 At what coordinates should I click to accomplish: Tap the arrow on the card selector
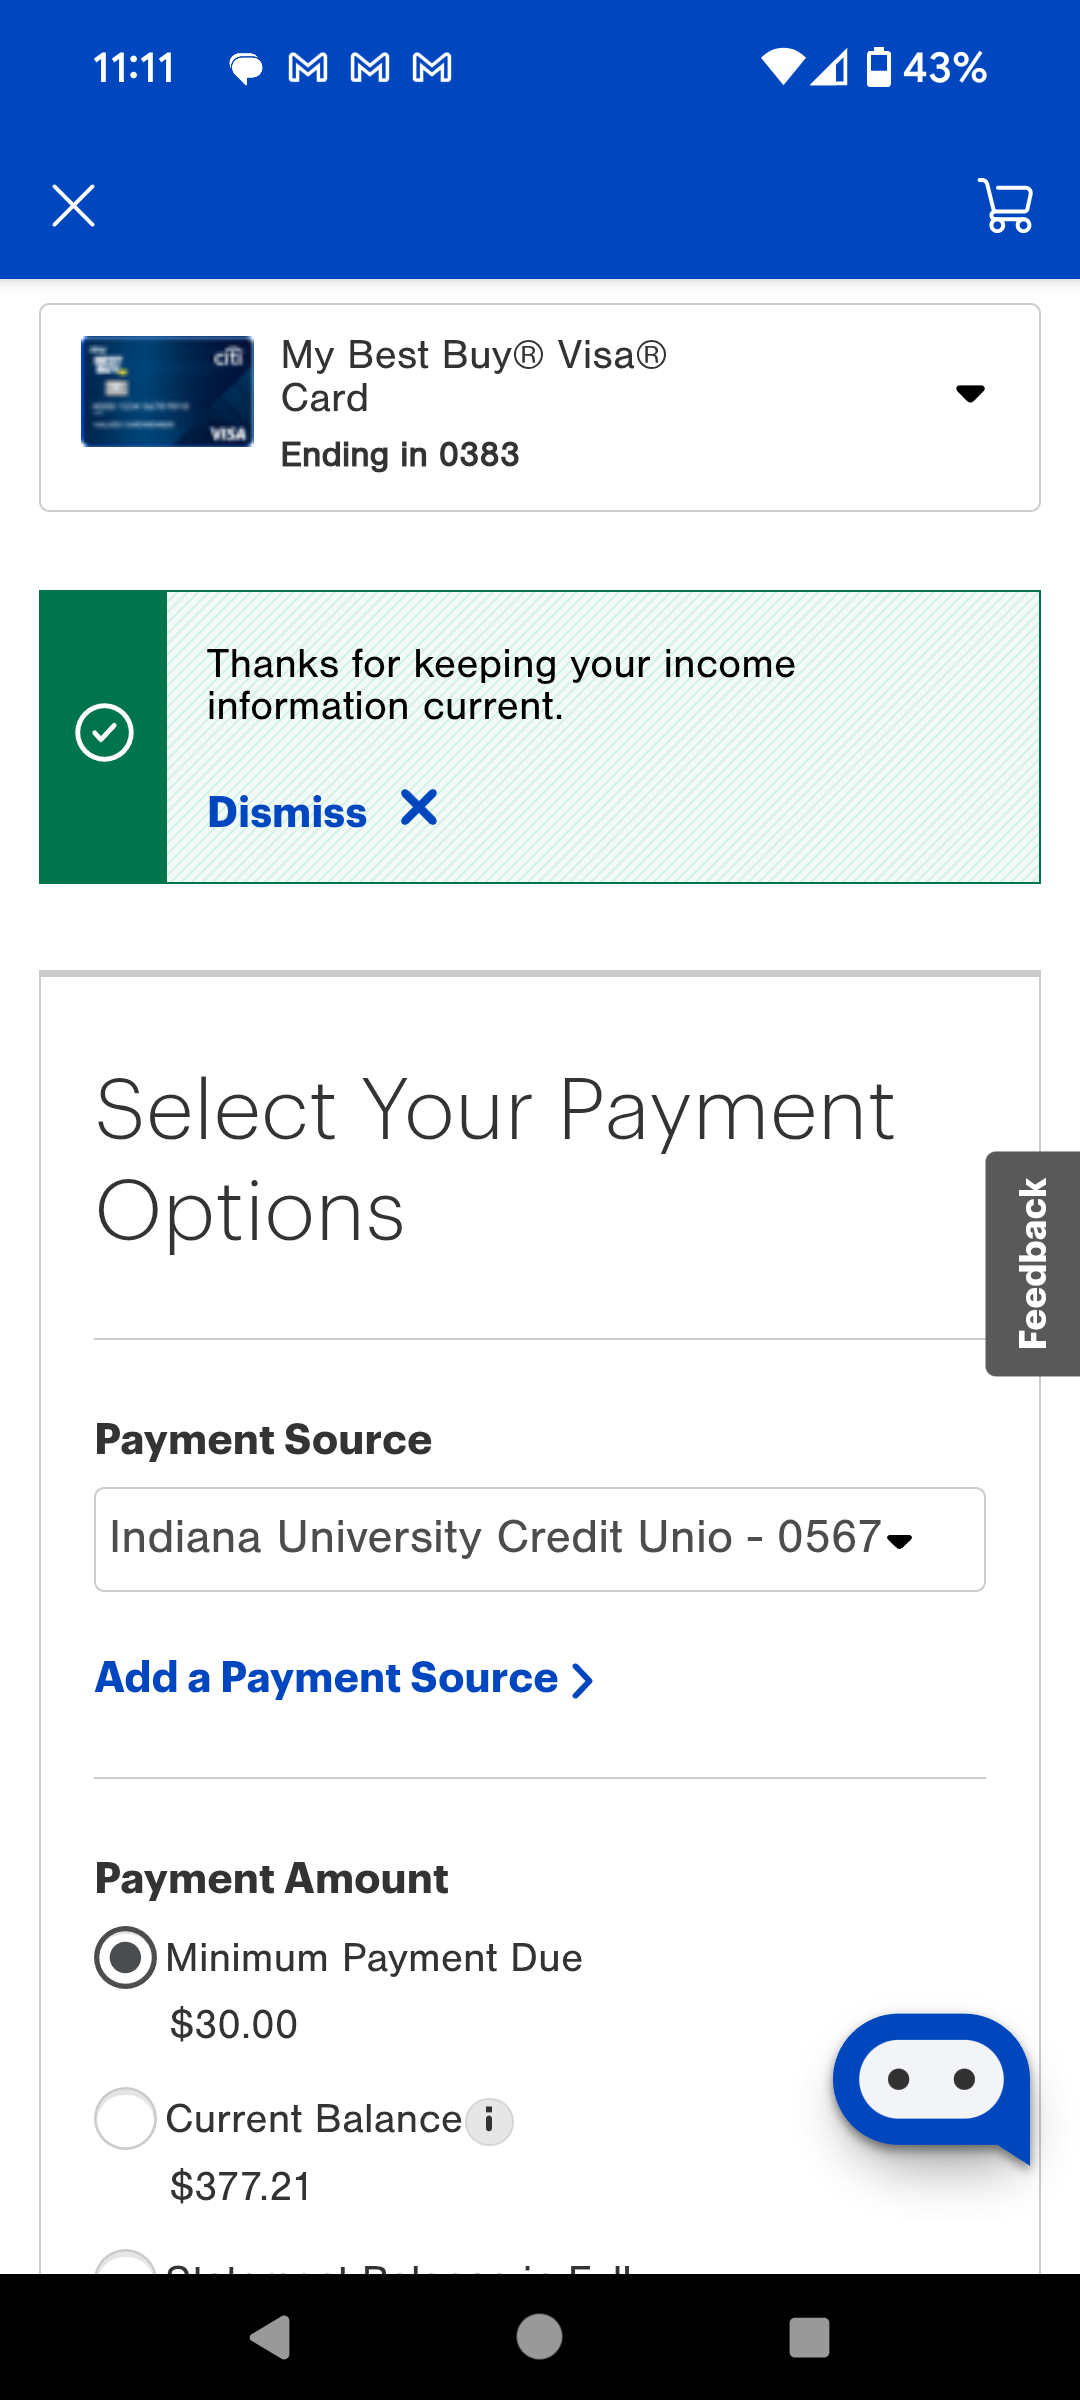point(970,394)
